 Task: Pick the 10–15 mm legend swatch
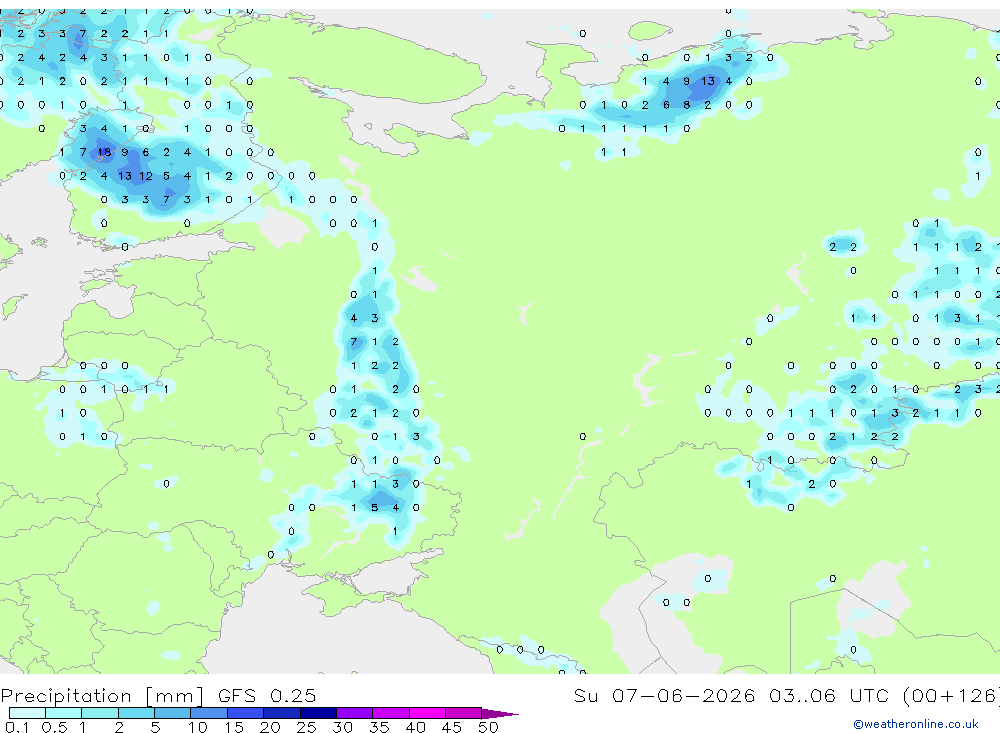coord(209,713)
